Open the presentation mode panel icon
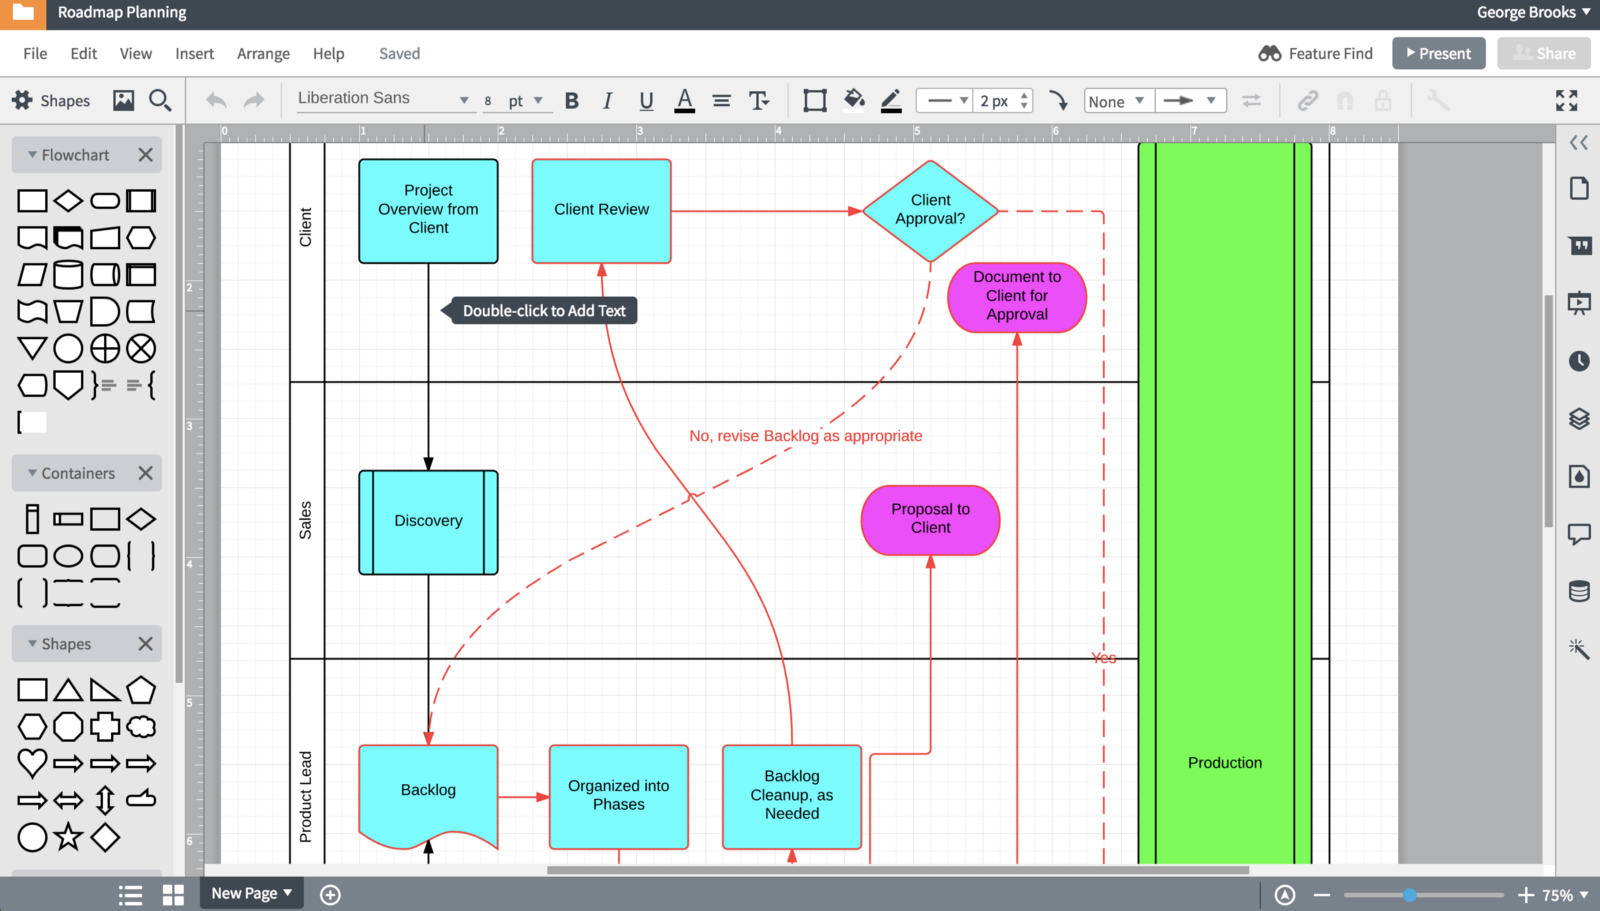 (x=1579, y=303)
